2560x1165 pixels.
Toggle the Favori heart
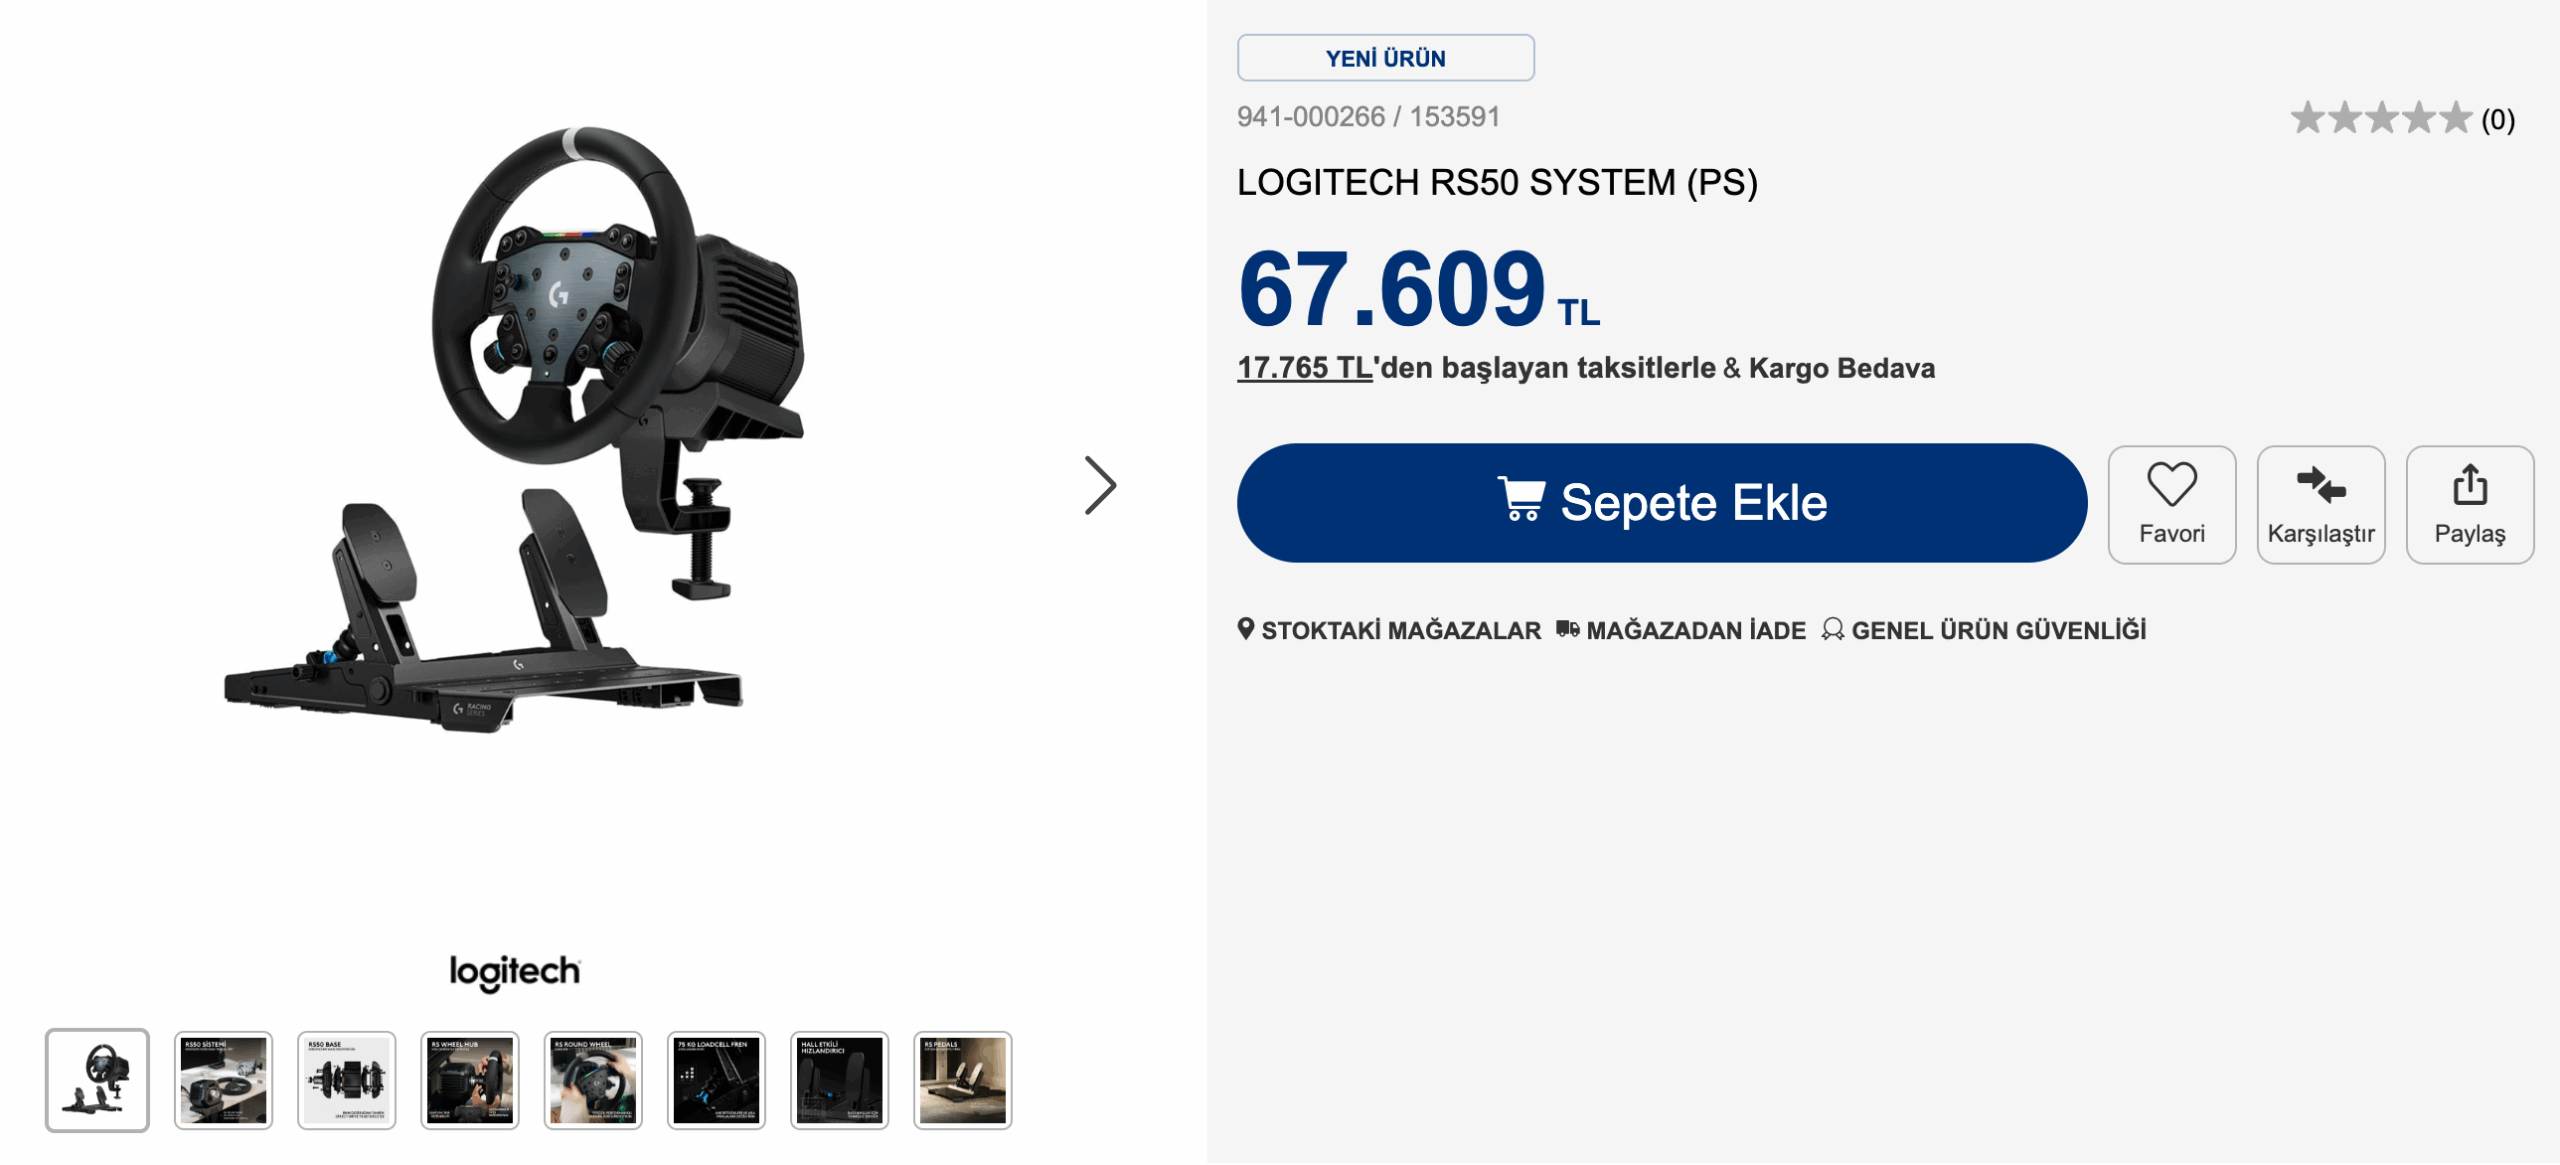tap(2171, 487)
